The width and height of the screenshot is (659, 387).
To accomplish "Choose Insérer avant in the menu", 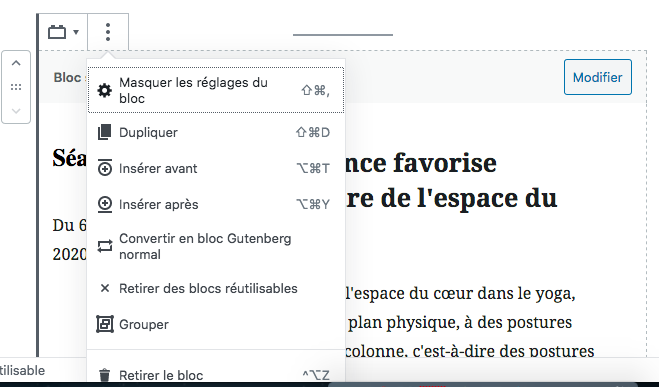I will coord(216,168).
